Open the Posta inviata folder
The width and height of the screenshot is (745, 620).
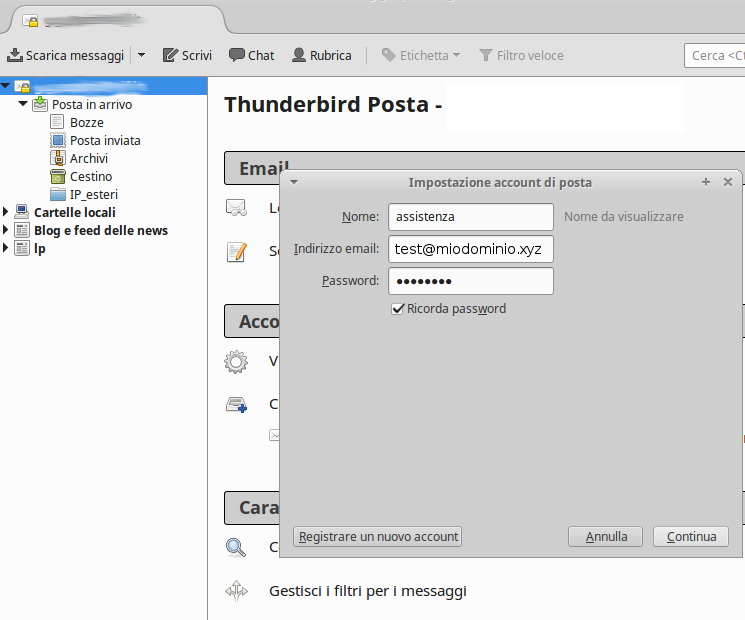104,140
